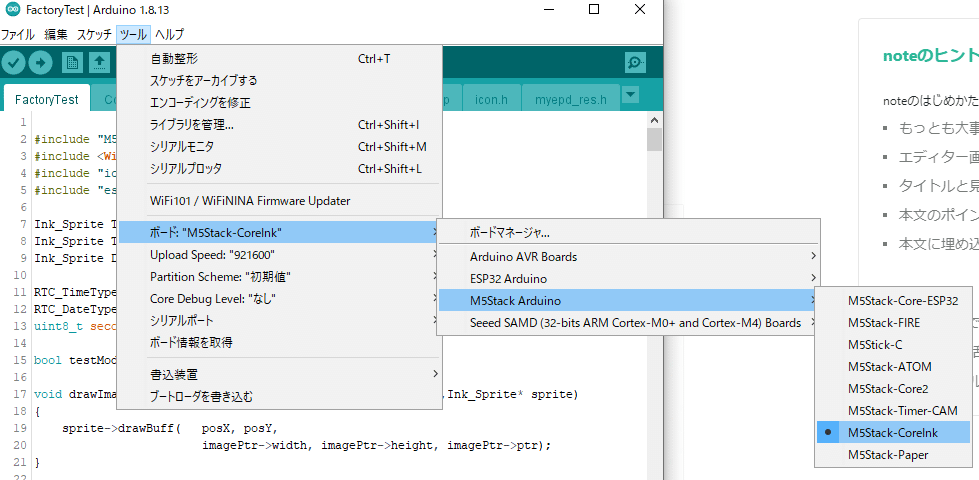
Task: Select the M5Stick-C board
Action: click(x=893, y=345)
